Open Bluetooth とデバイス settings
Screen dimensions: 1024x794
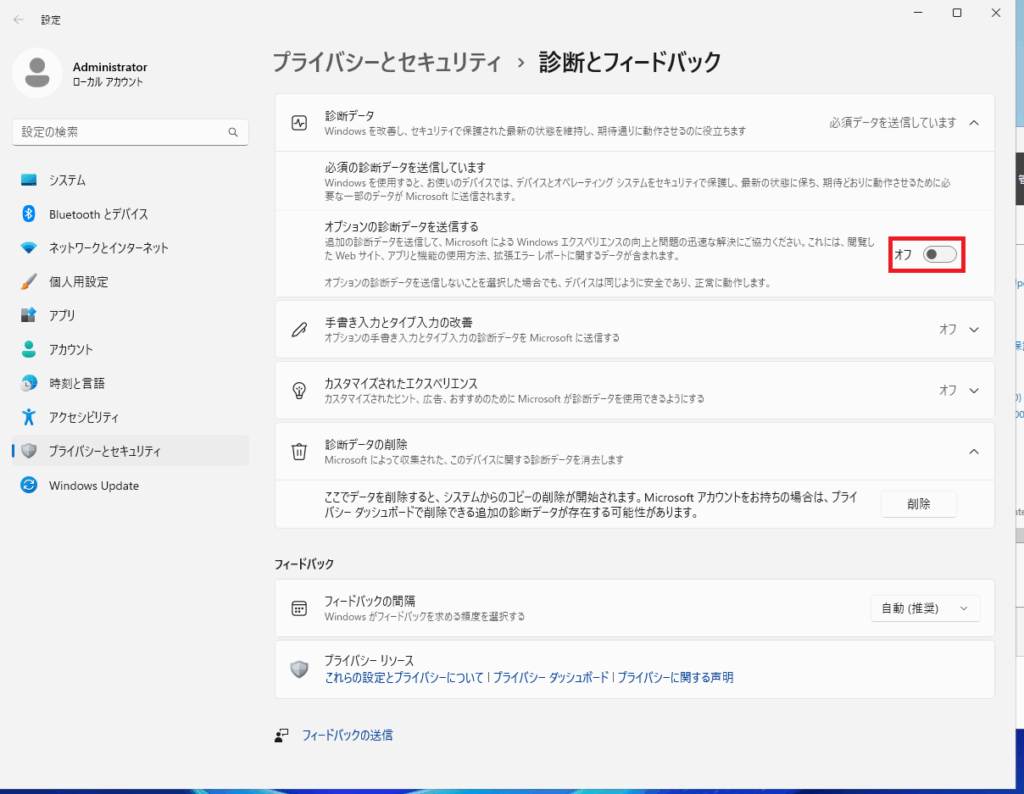[x=98, y=214]
